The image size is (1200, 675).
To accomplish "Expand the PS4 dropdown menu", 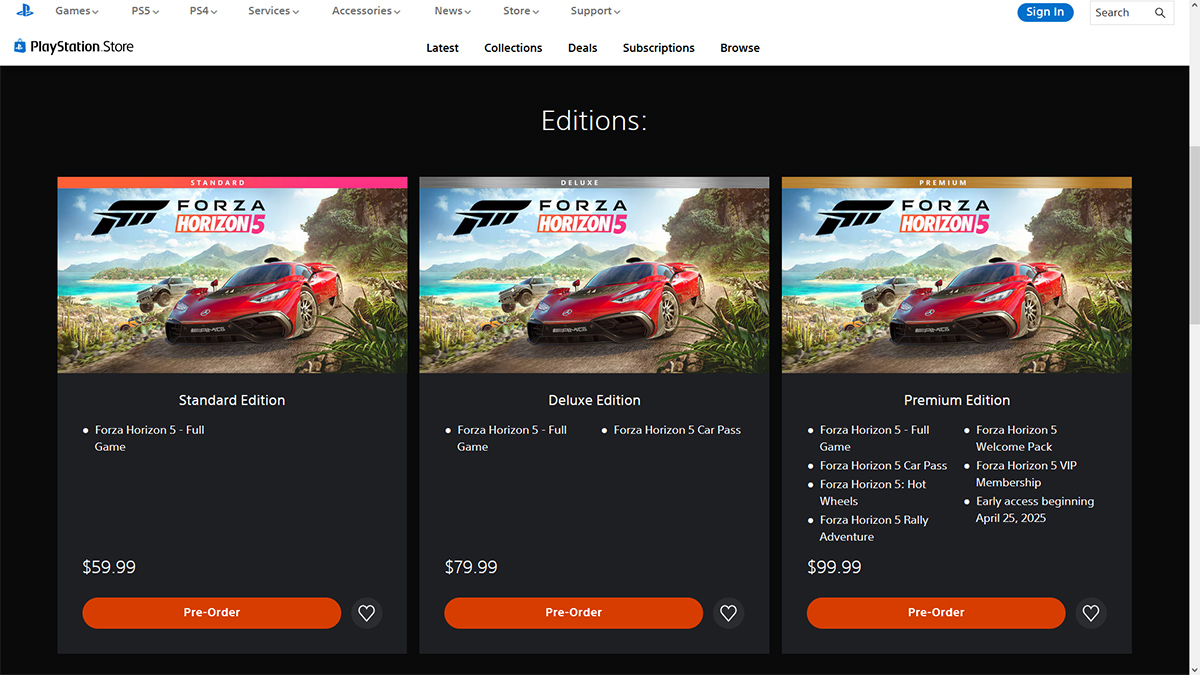I will [x=203, y=11].
